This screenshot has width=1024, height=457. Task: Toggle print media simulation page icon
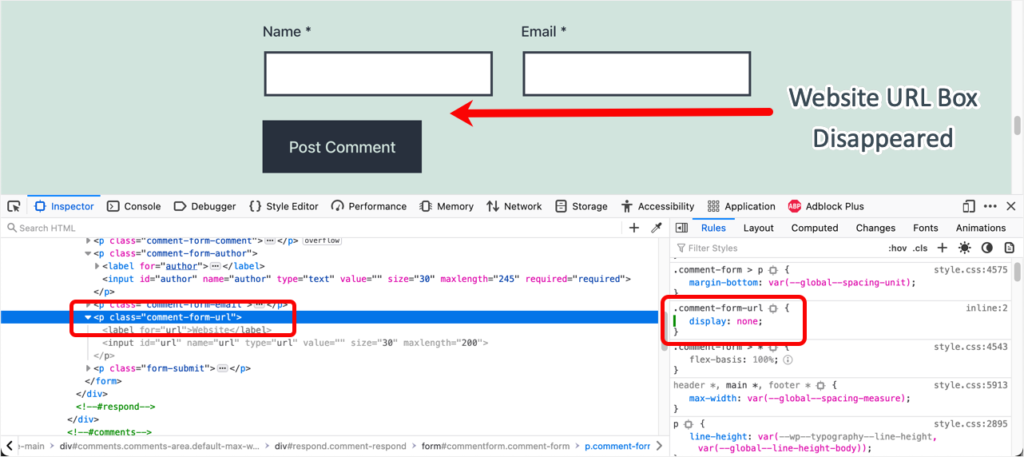[x=1009, y=247]
